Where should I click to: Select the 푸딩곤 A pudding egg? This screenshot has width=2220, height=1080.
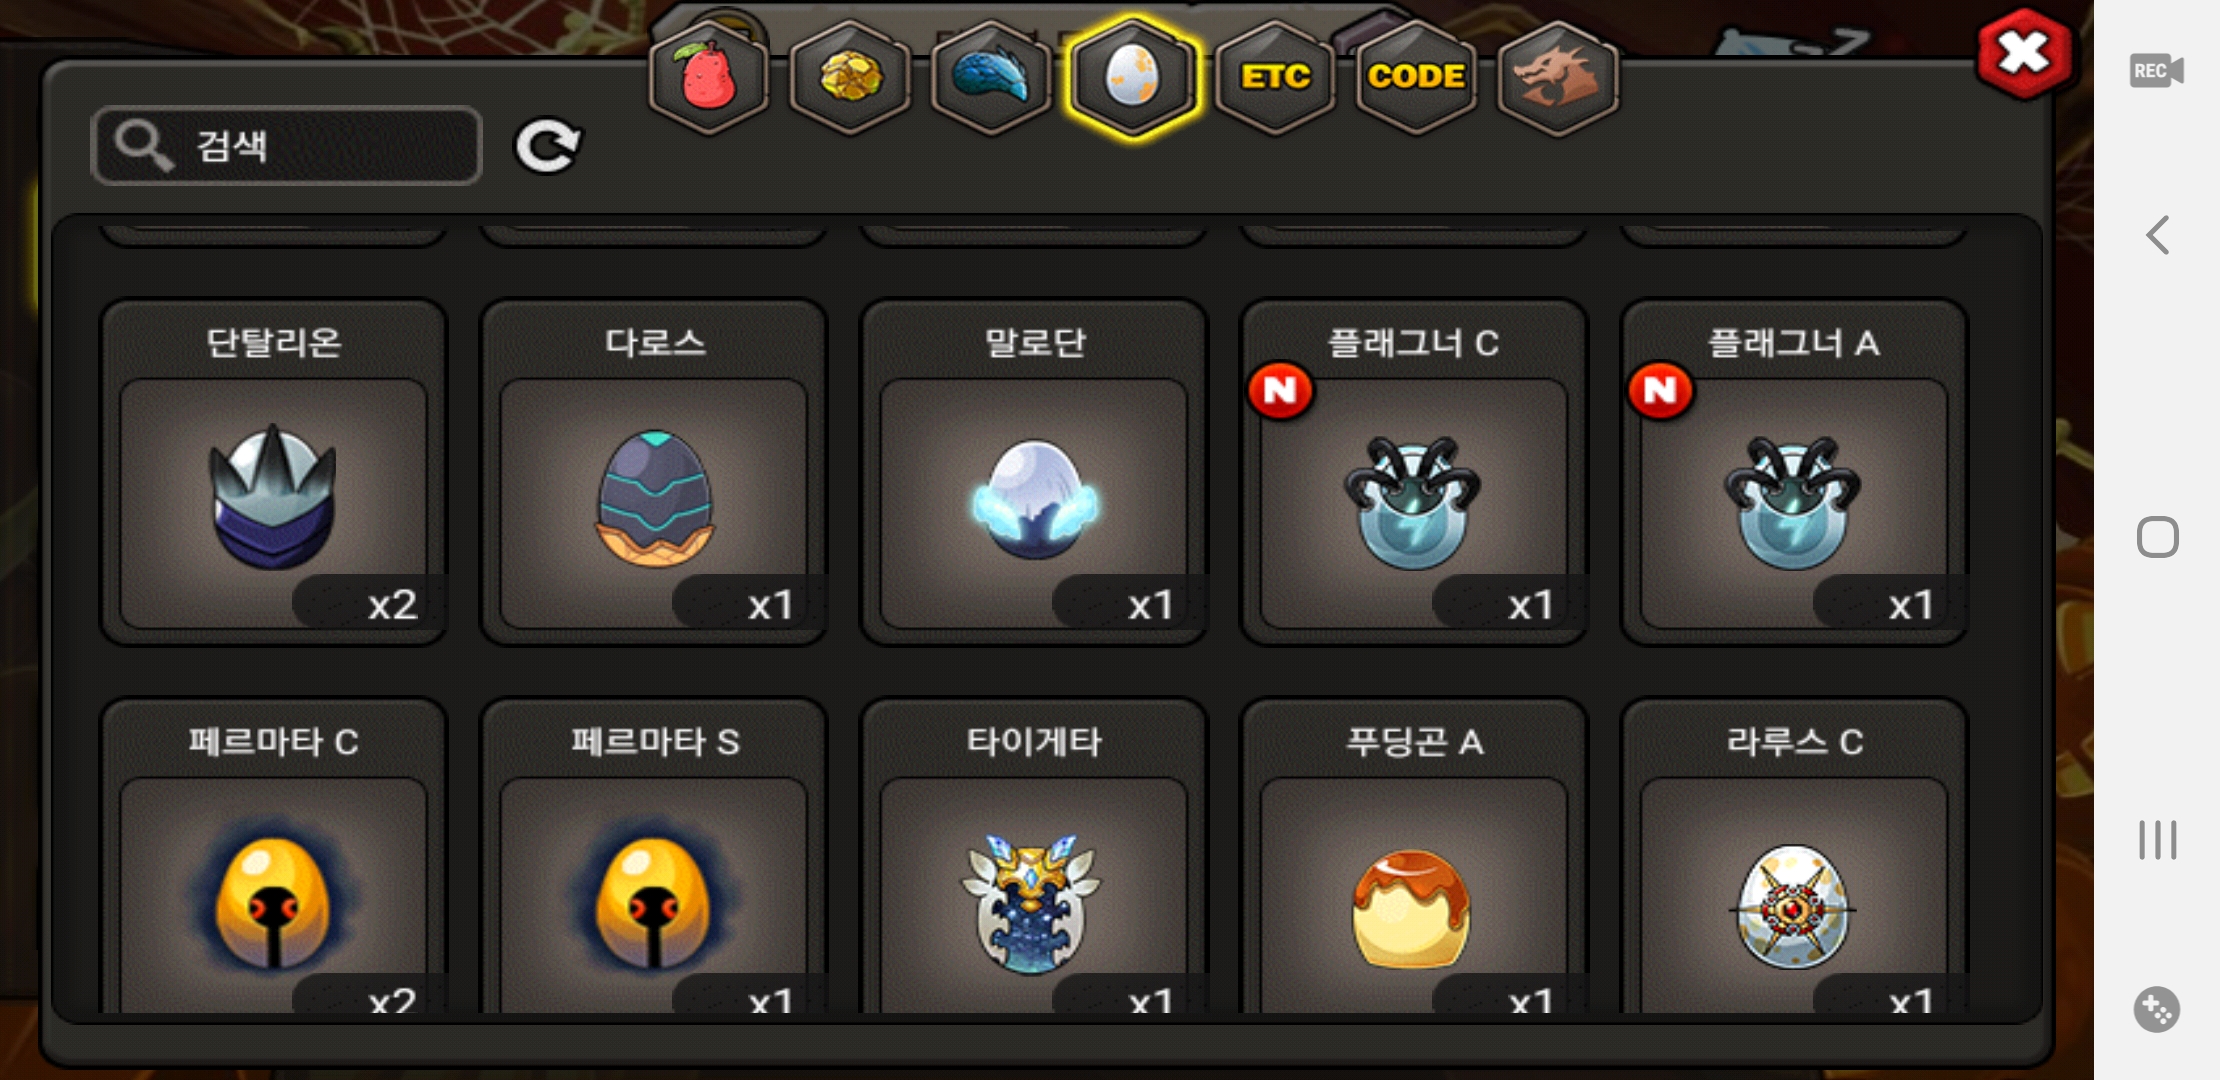click(1414, 858)
